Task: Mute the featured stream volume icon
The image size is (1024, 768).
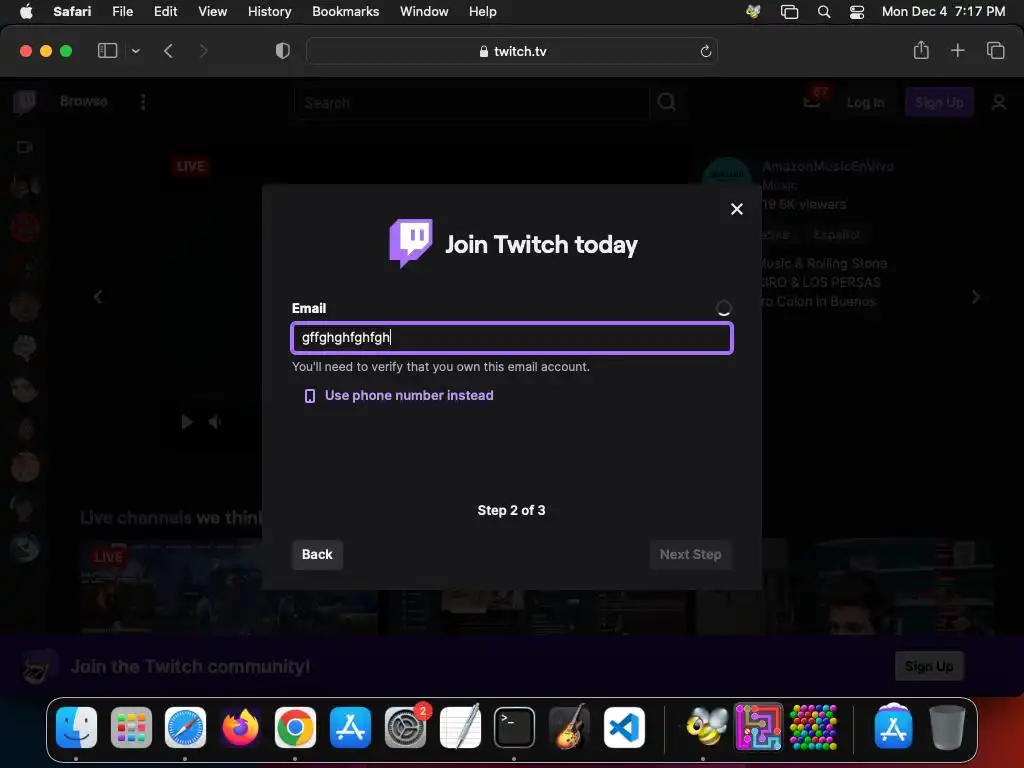Action: (x=214, y=422)
